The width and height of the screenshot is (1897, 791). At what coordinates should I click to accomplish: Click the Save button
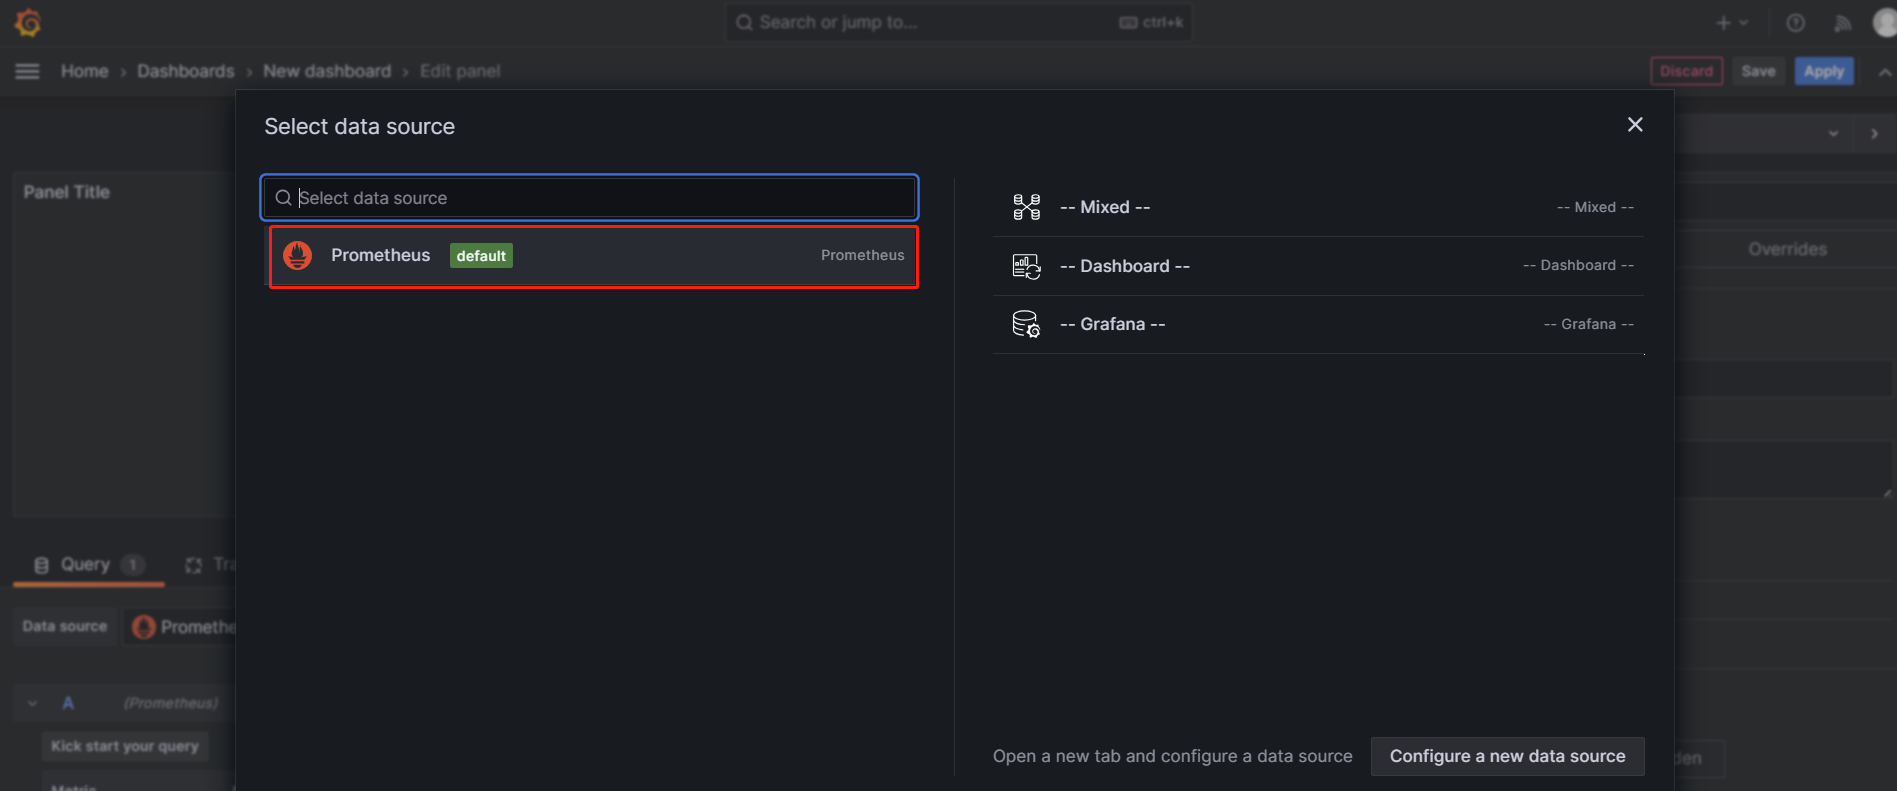tap(1759, 71)
